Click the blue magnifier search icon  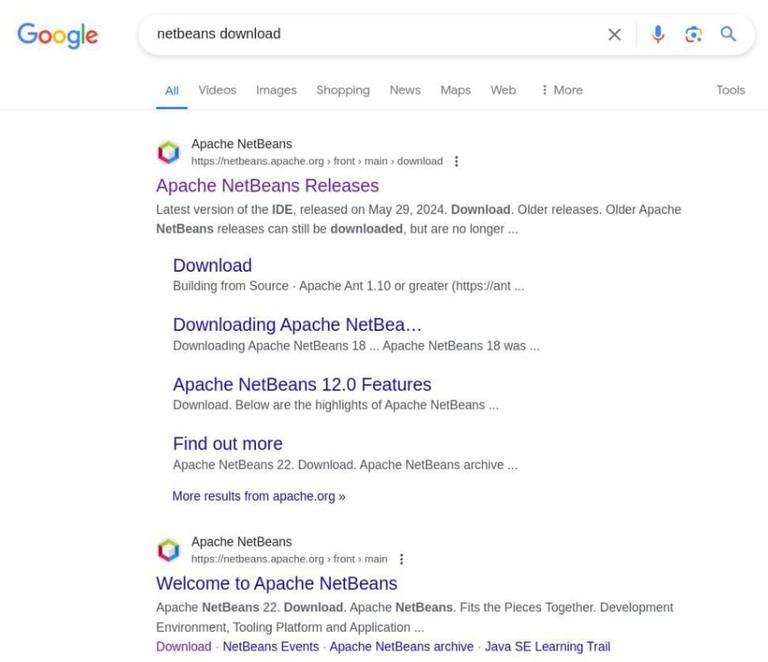(x=729, y=34)
